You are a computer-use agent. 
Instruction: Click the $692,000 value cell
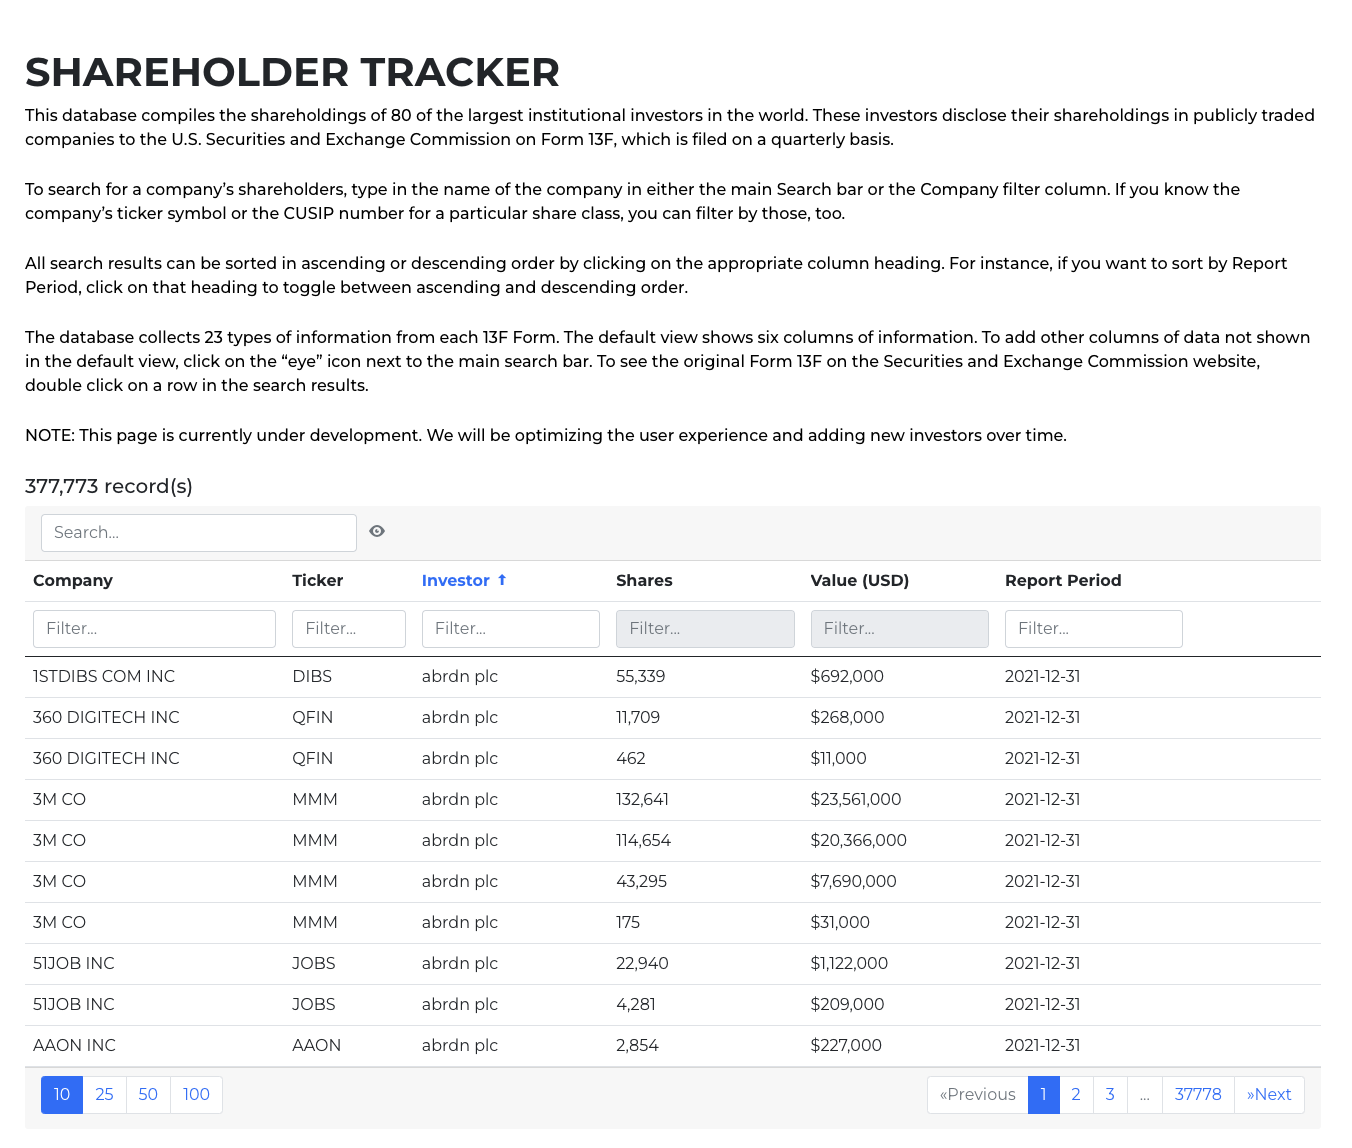[847, 676]
